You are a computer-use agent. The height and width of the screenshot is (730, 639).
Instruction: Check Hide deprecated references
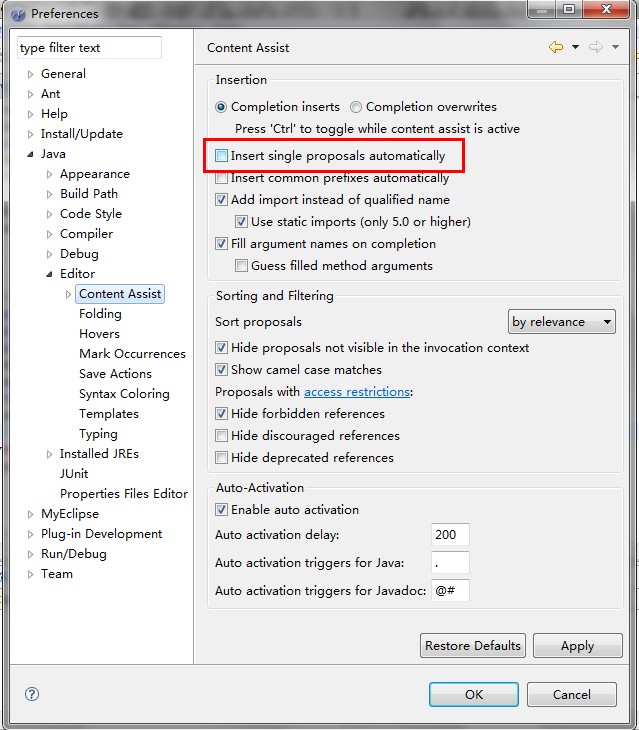[222, 458]
